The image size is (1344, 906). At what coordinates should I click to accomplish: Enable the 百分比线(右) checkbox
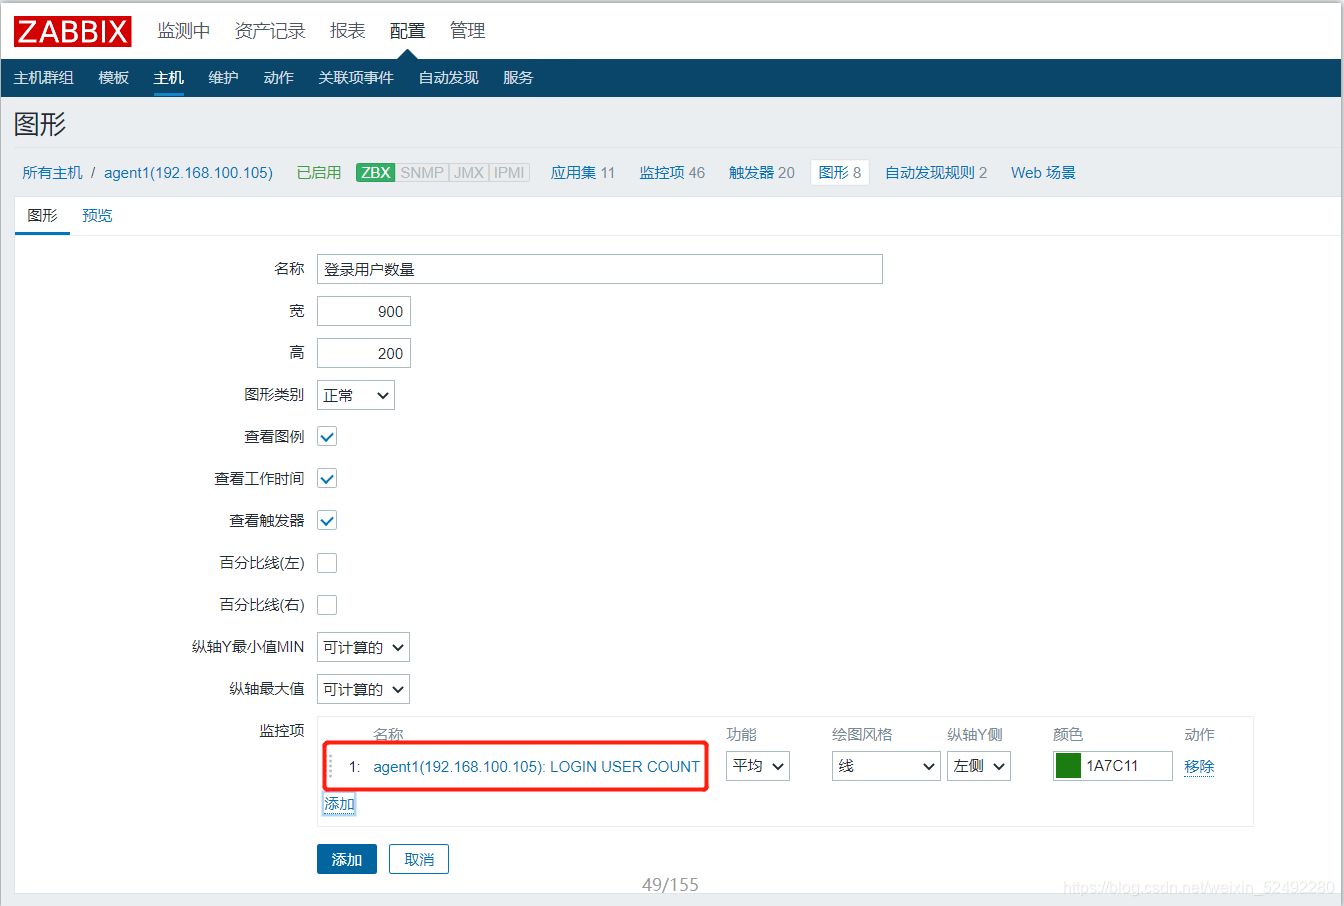327,605
